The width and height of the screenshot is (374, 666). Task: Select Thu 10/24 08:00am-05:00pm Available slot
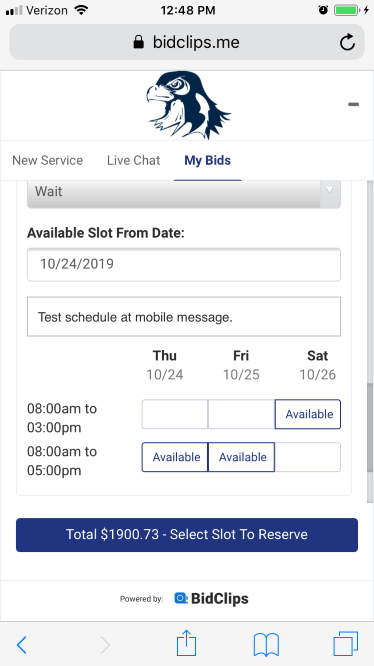(x=175, y=457)
